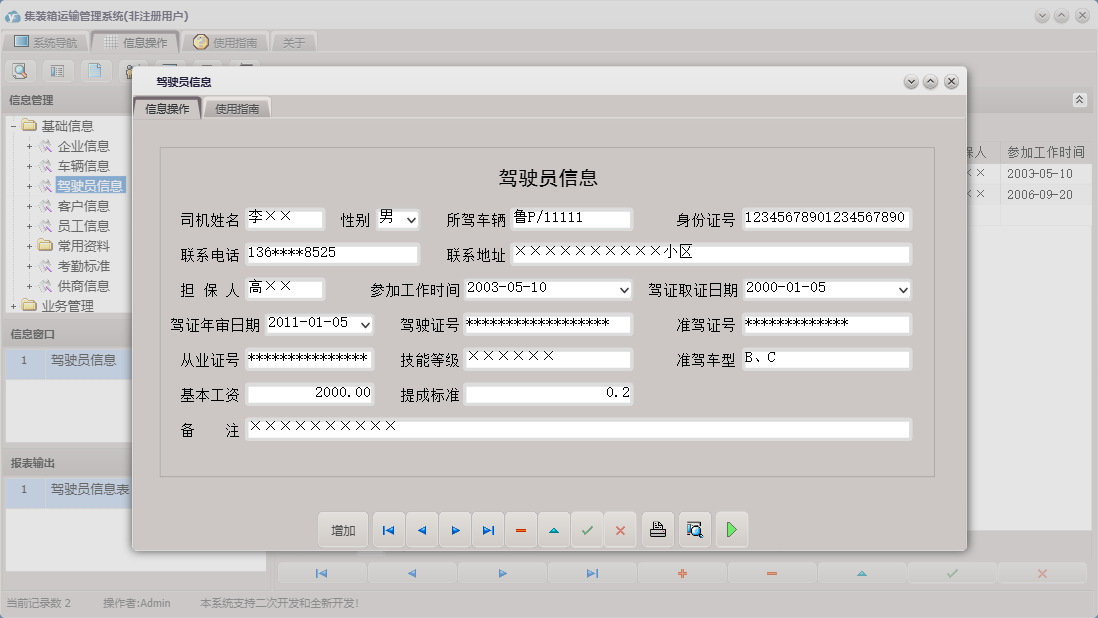
Task: Jump to the last record
Action: point(488,530)
